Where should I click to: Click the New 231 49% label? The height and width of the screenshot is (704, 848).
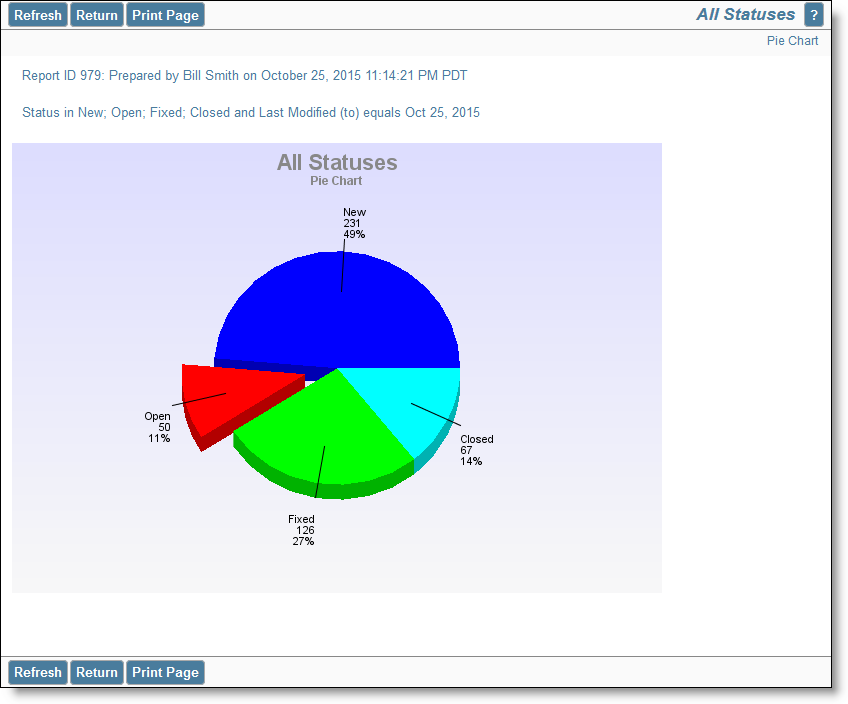point(354,222)
